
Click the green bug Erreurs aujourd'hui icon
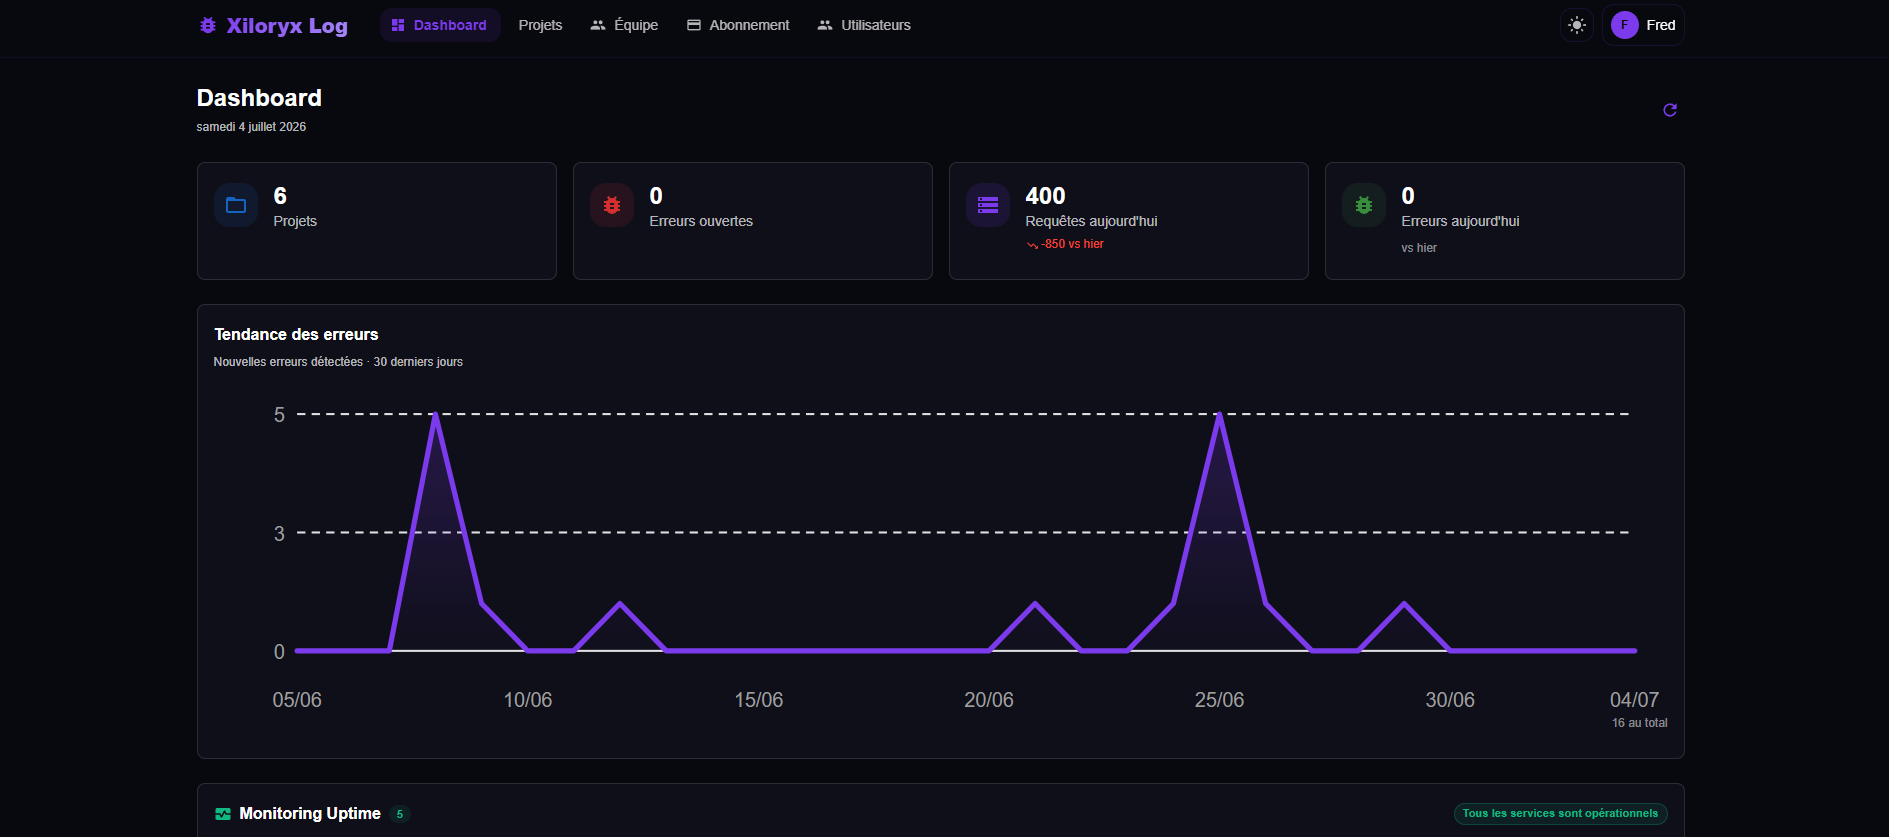pyautogui.click(x=1364, y=205)
